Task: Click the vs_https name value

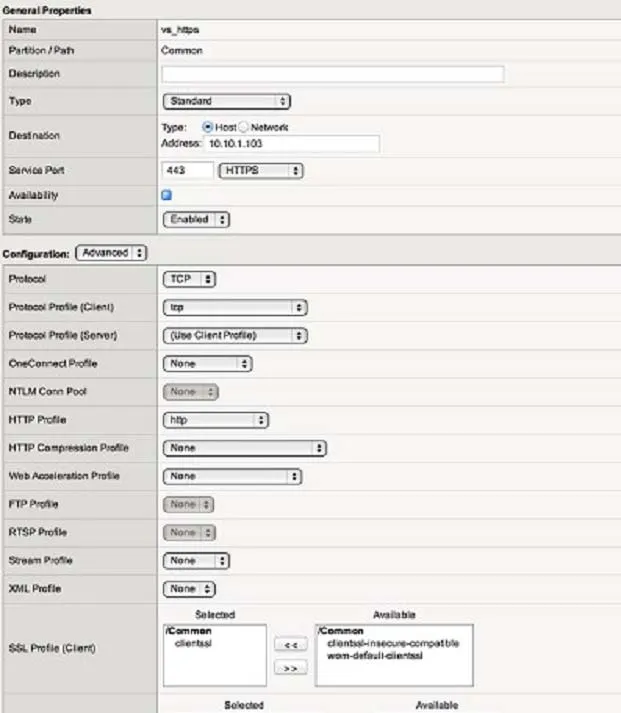Action: (x=180, y=30)
